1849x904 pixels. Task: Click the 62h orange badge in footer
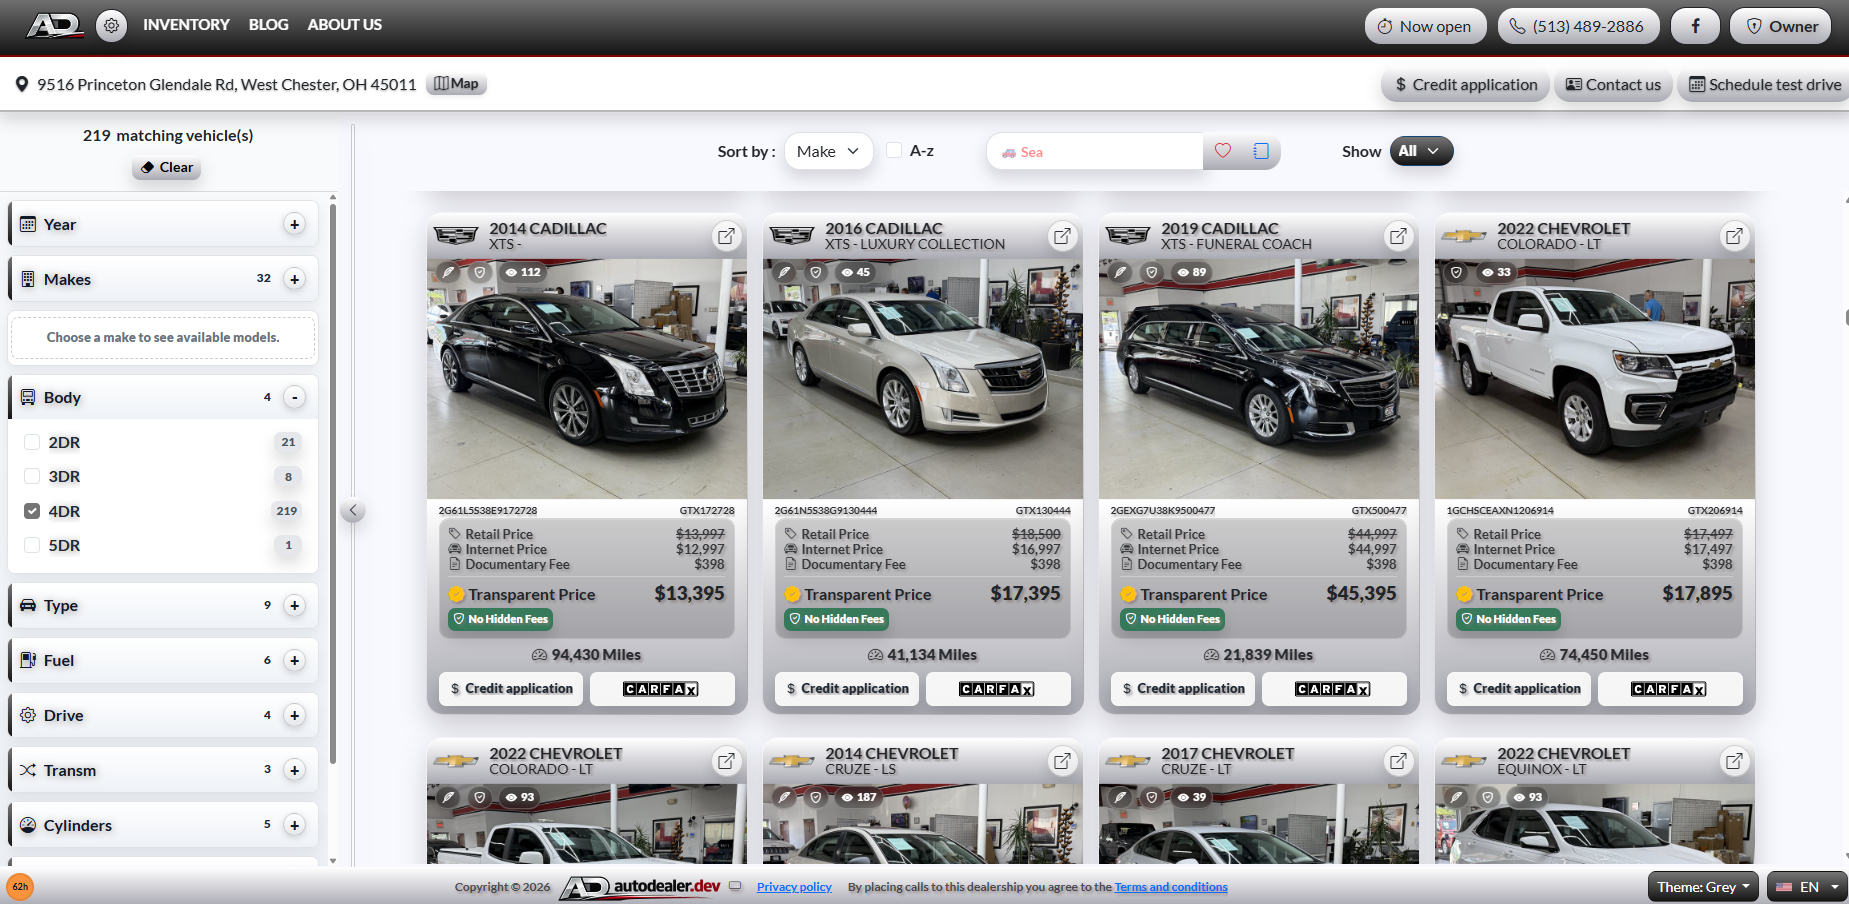(20, 887)
